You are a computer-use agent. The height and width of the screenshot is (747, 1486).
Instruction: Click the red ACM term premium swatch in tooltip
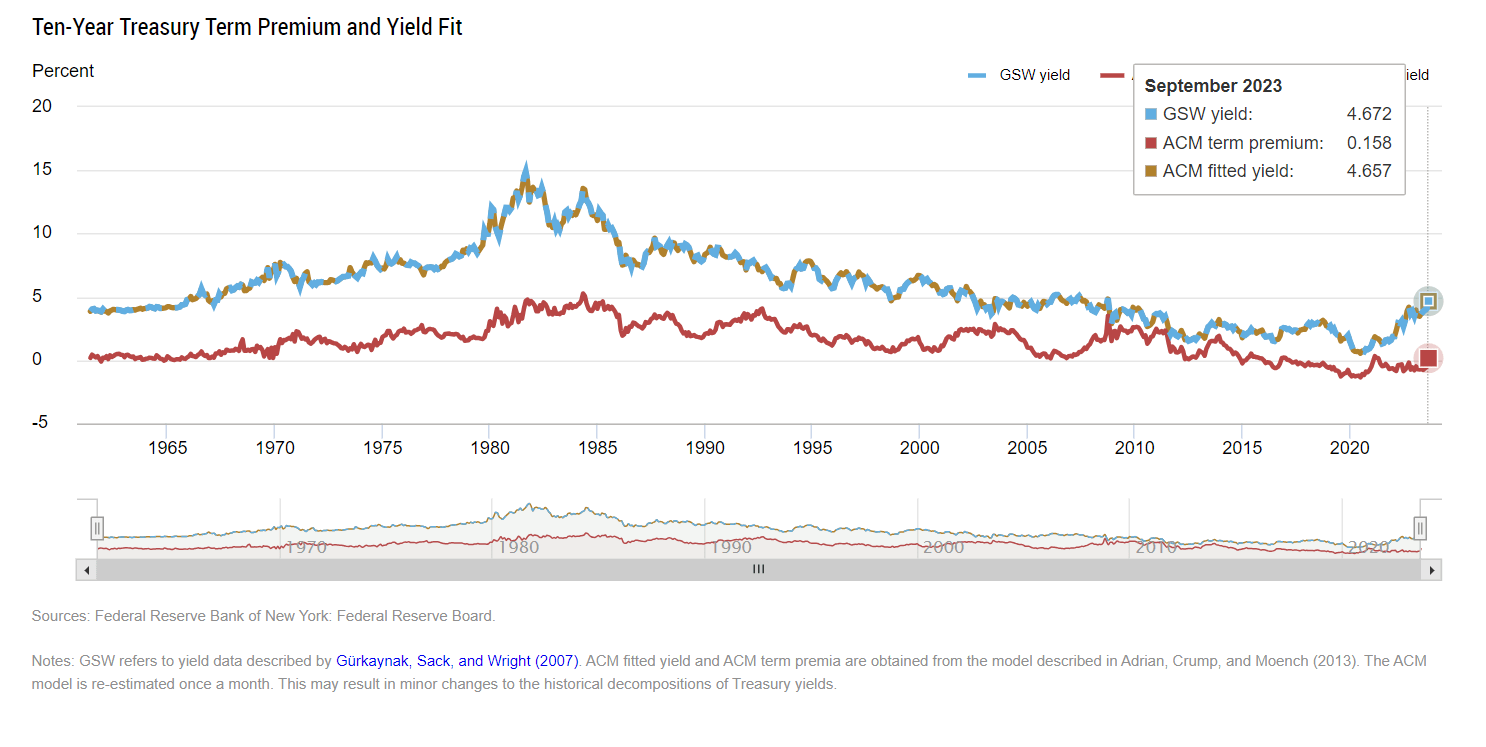click(1152, 143)
